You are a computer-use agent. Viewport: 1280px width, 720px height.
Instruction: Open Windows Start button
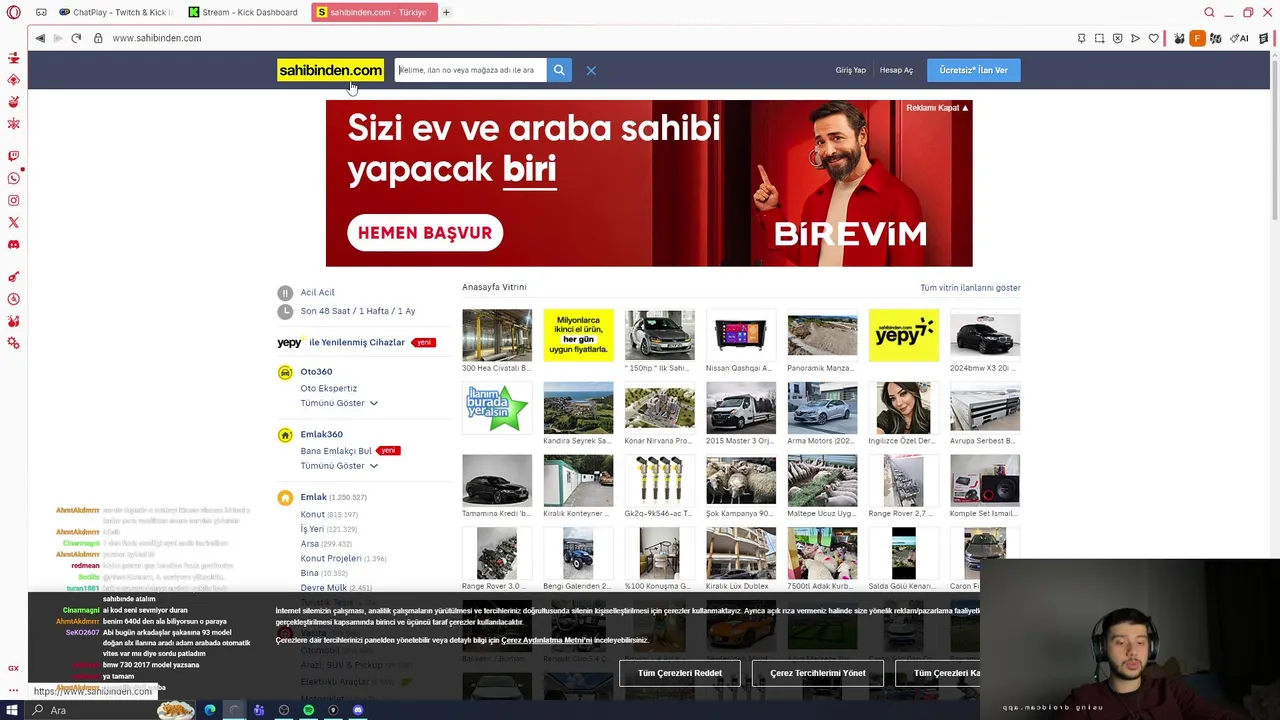click(x=12, y=710)
